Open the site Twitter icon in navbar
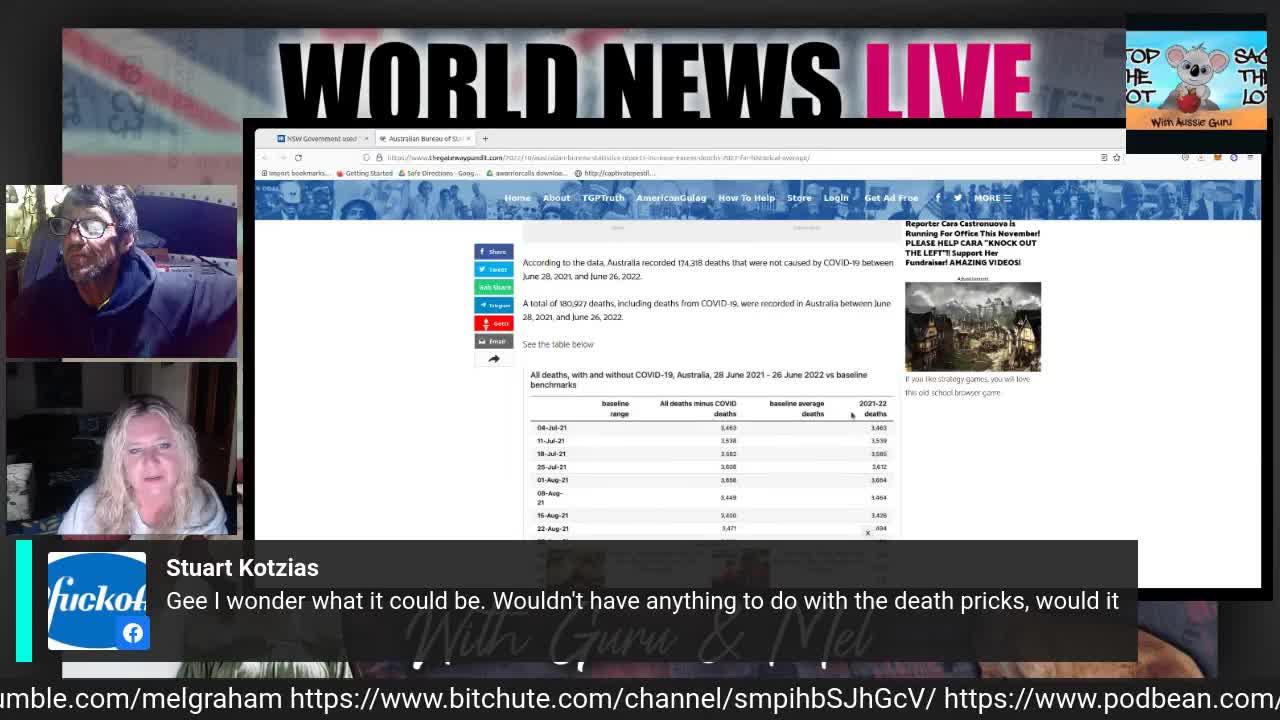The image size is (1280, 720). (957, 198)
